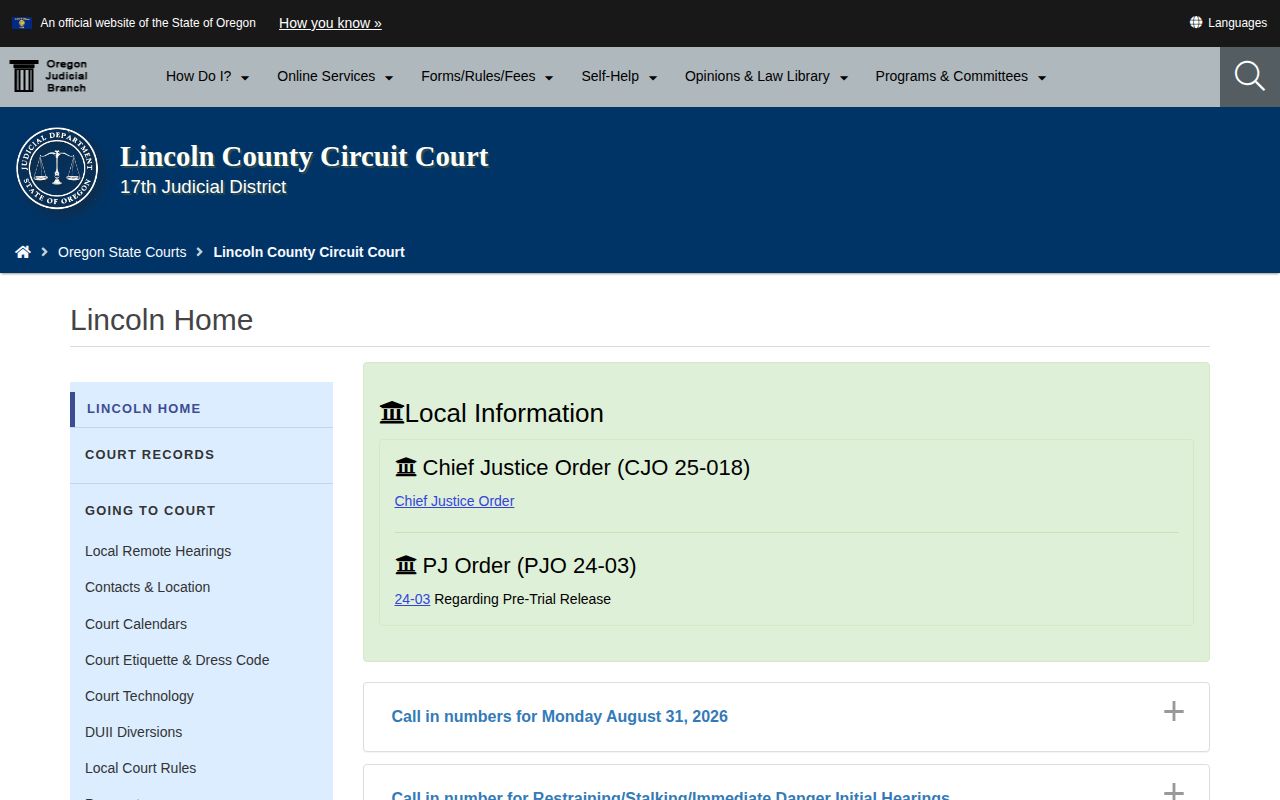This screenshot has width=1280, height=800.
Task: Expand Opinions & Law Library menu
Action: [766, 76]
